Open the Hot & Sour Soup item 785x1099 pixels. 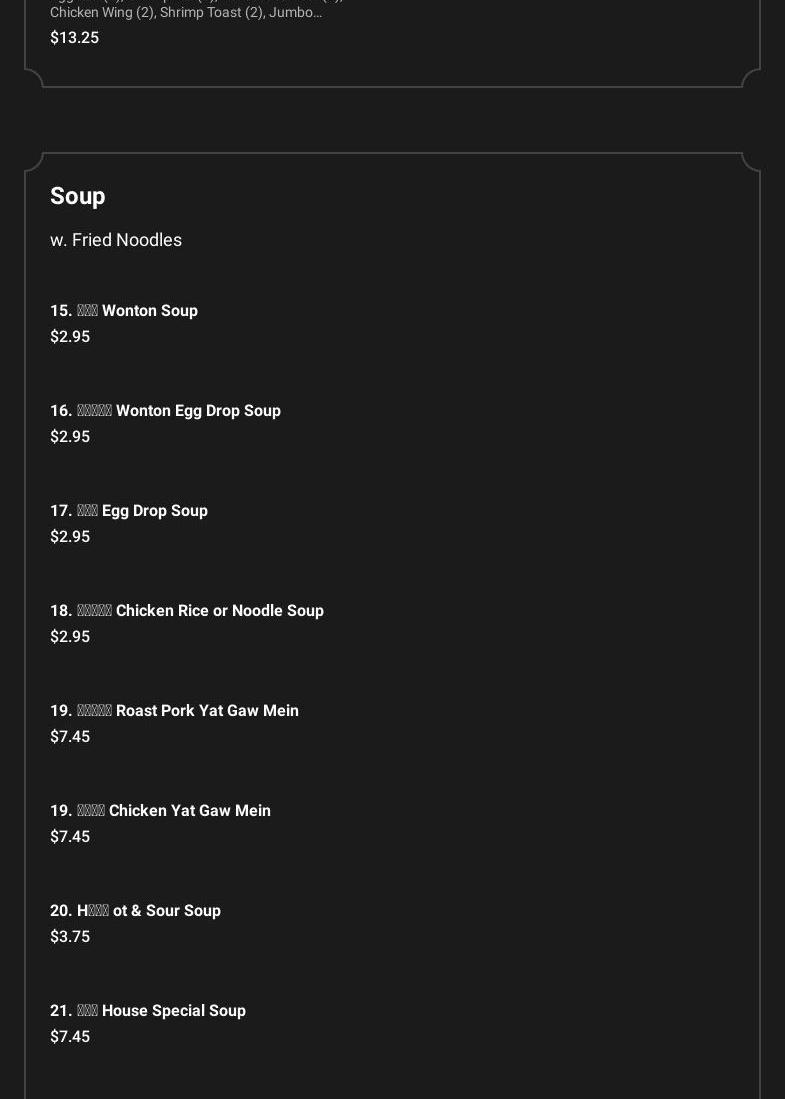click(x=135, y=911)
